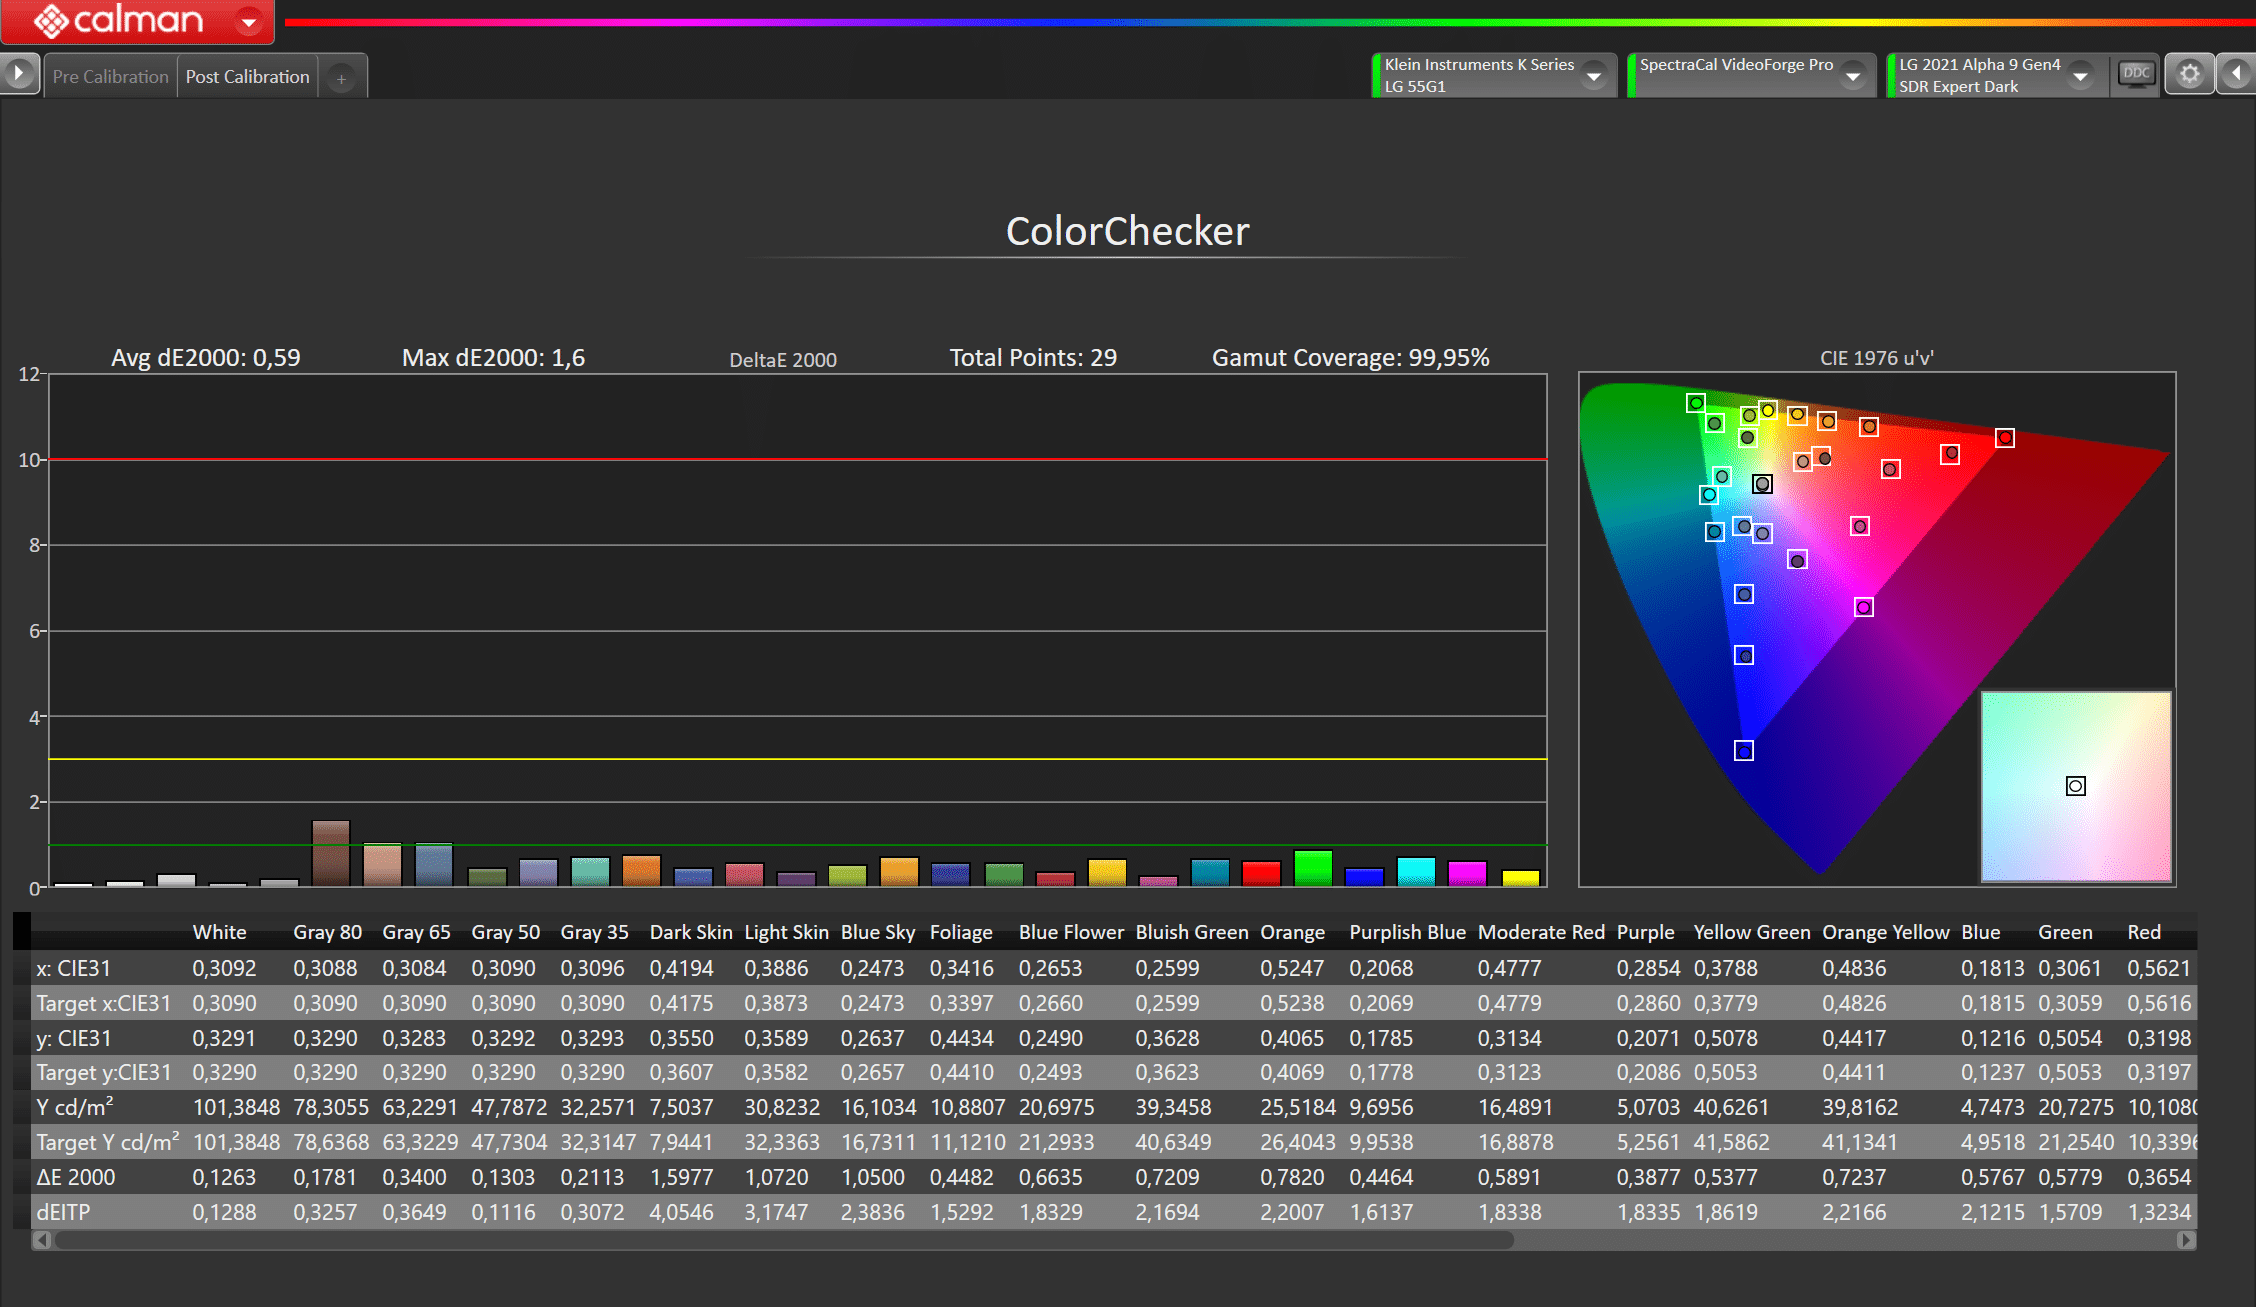Click the Calman logo

point(118,20)
